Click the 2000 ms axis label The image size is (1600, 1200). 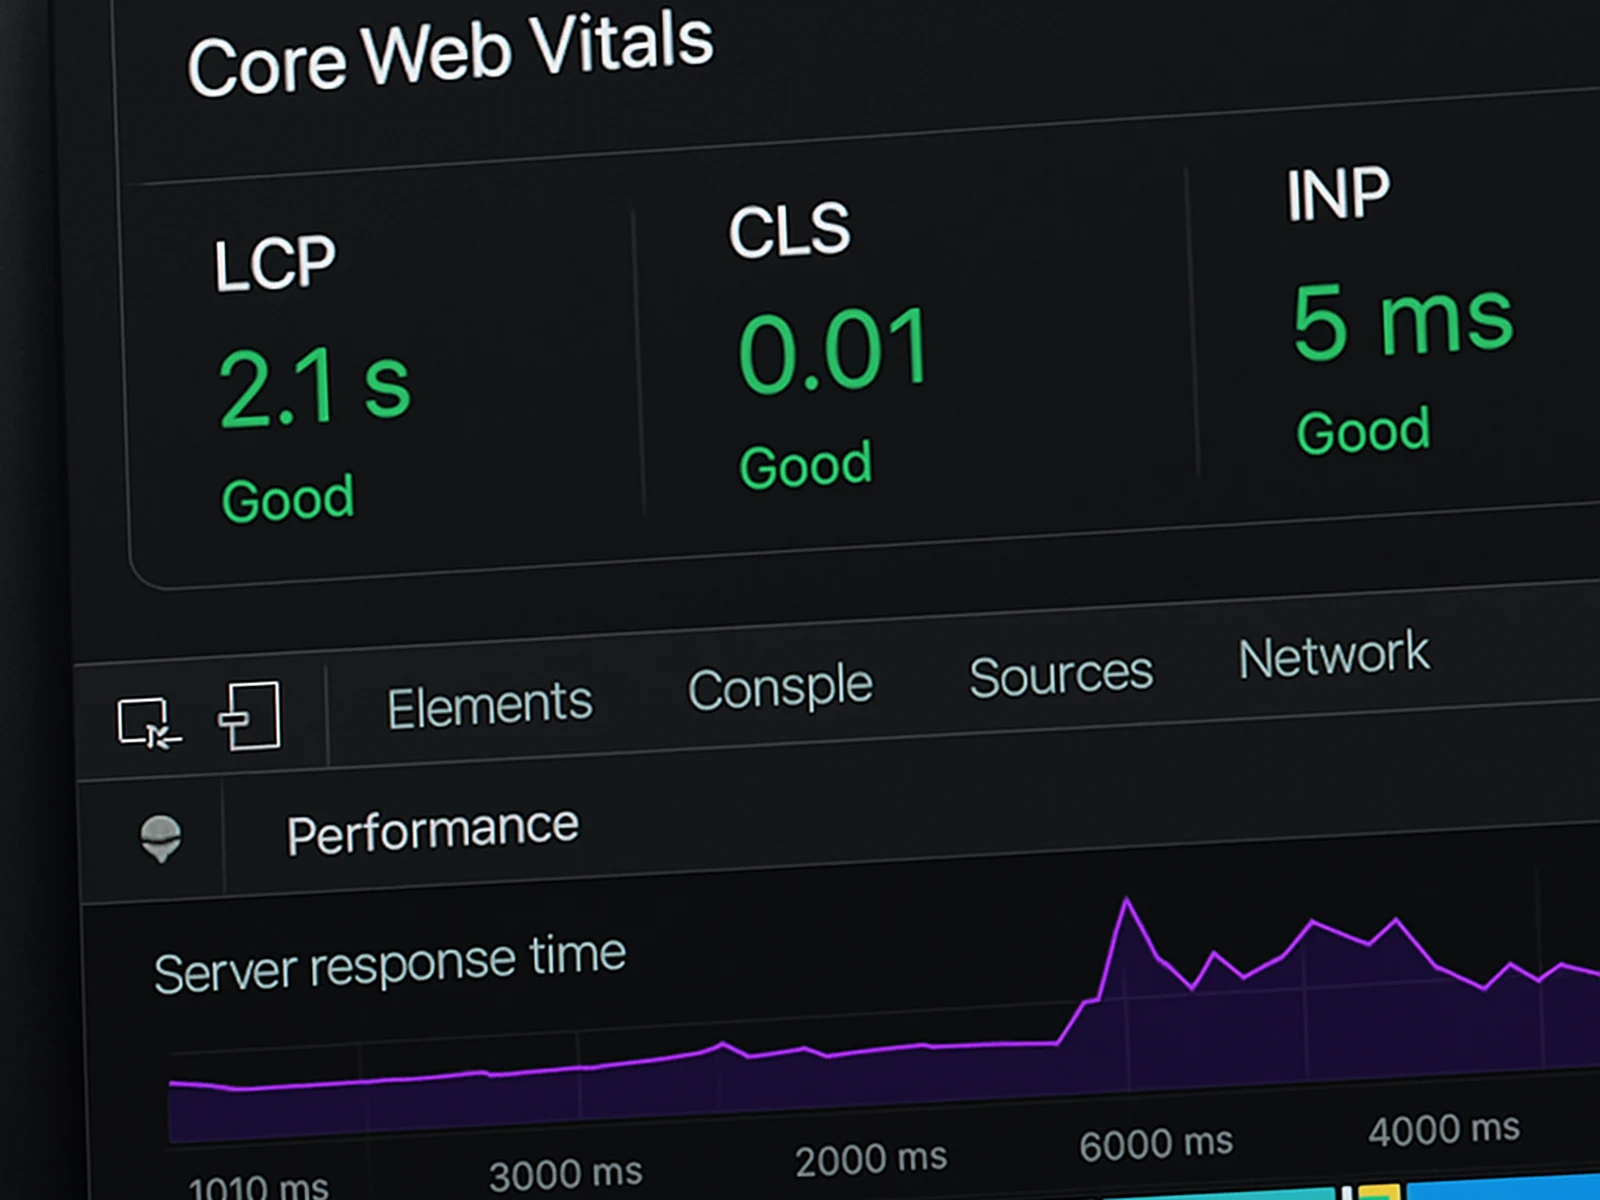tap(870, 1159)
